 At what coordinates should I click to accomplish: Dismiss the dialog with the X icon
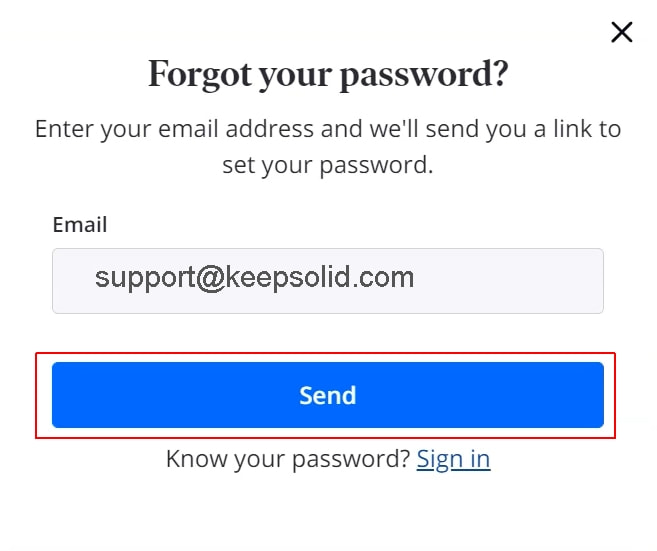tap(621, 33)
